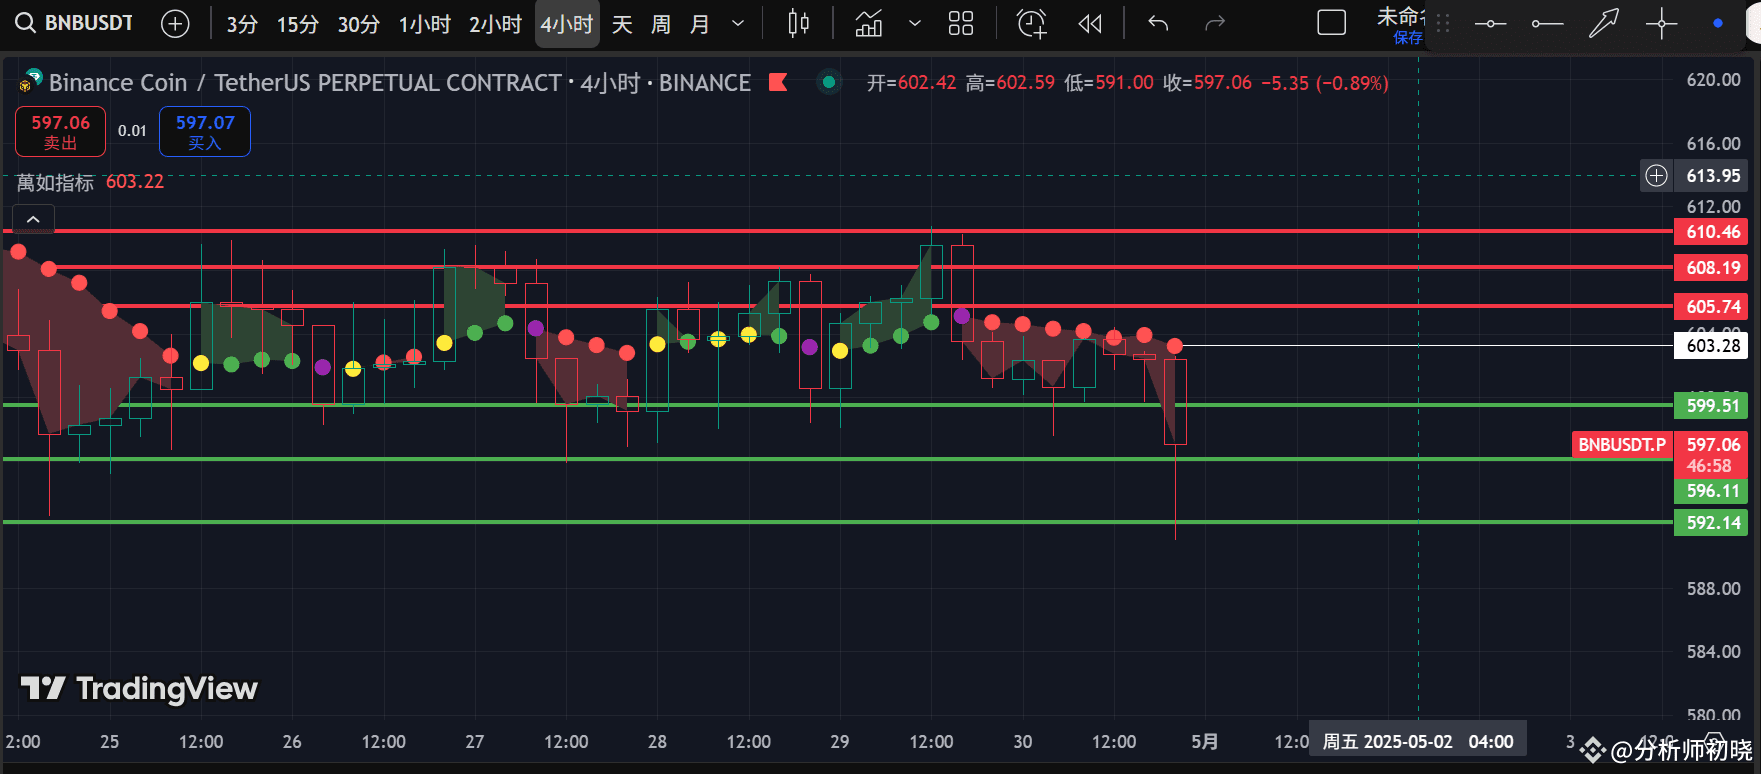Click the green market status dot
1761x774 pixels.
tap(829, 82)
